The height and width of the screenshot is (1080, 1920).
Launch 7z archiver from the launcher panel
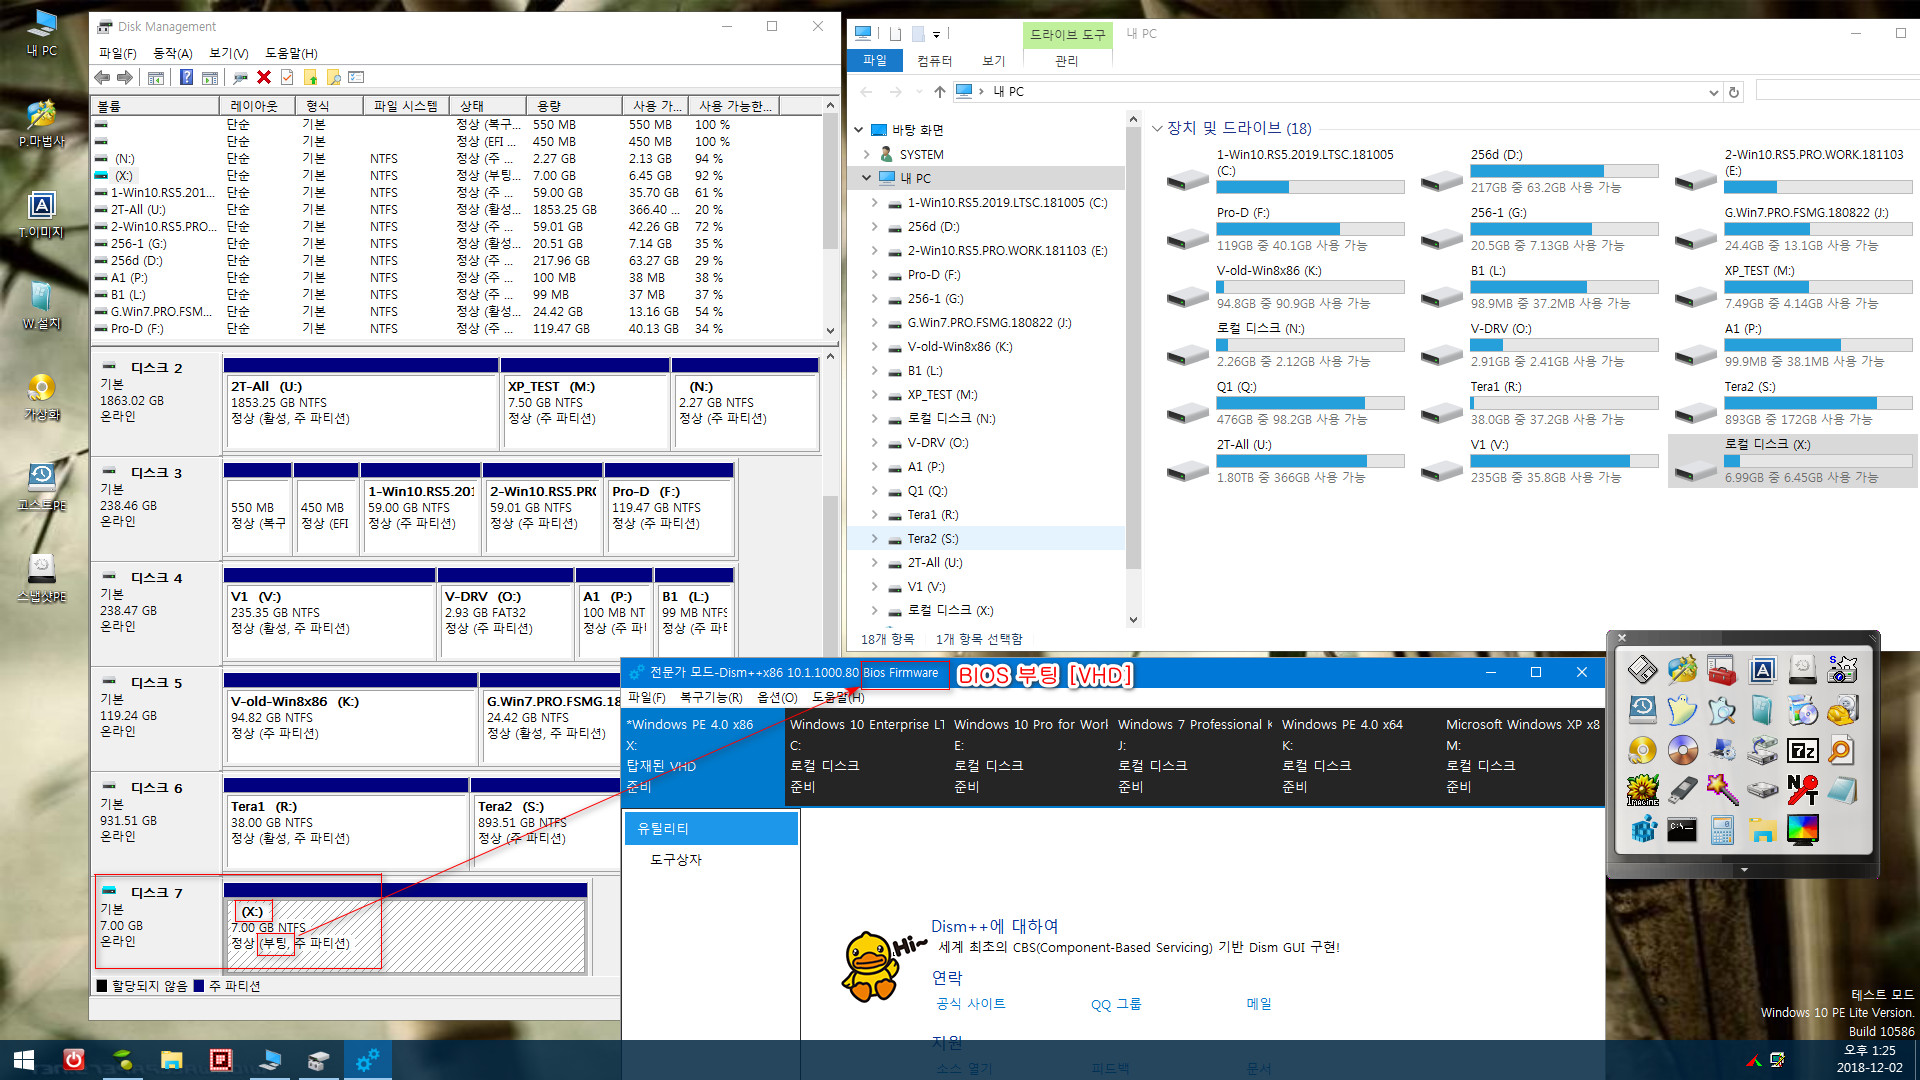(x=1803, y=750)
